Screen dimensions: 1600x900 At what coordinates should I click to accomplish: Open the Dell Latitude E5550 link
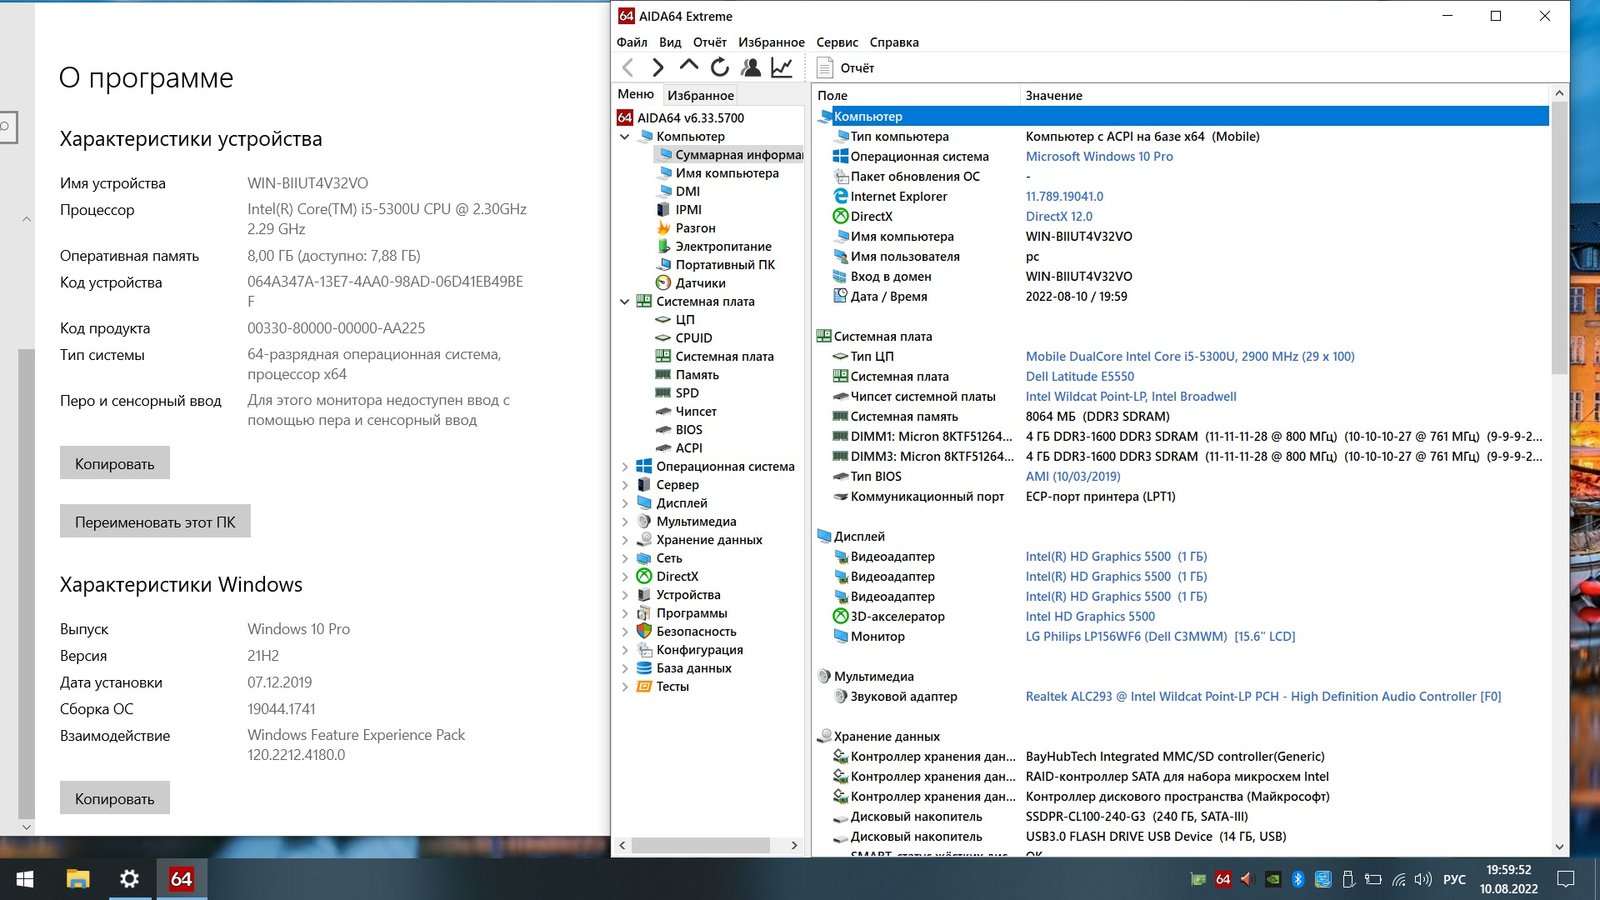pos(1080,377)
